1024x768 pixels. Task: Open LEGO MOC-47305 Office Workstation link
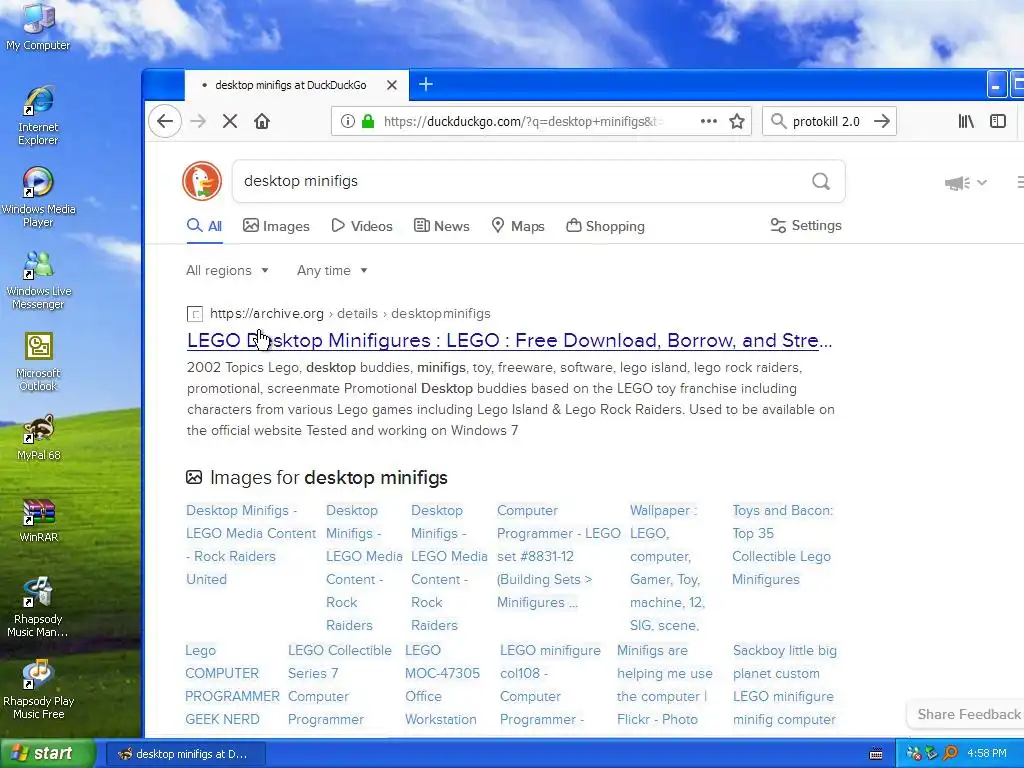click(442, 684)
